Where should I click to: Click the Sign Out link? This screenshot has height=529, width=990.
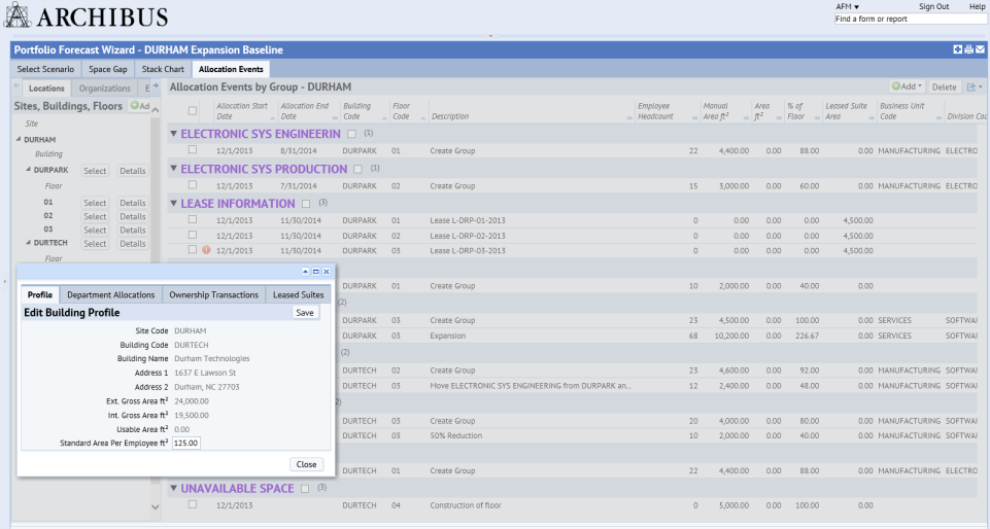click(934, 6)
